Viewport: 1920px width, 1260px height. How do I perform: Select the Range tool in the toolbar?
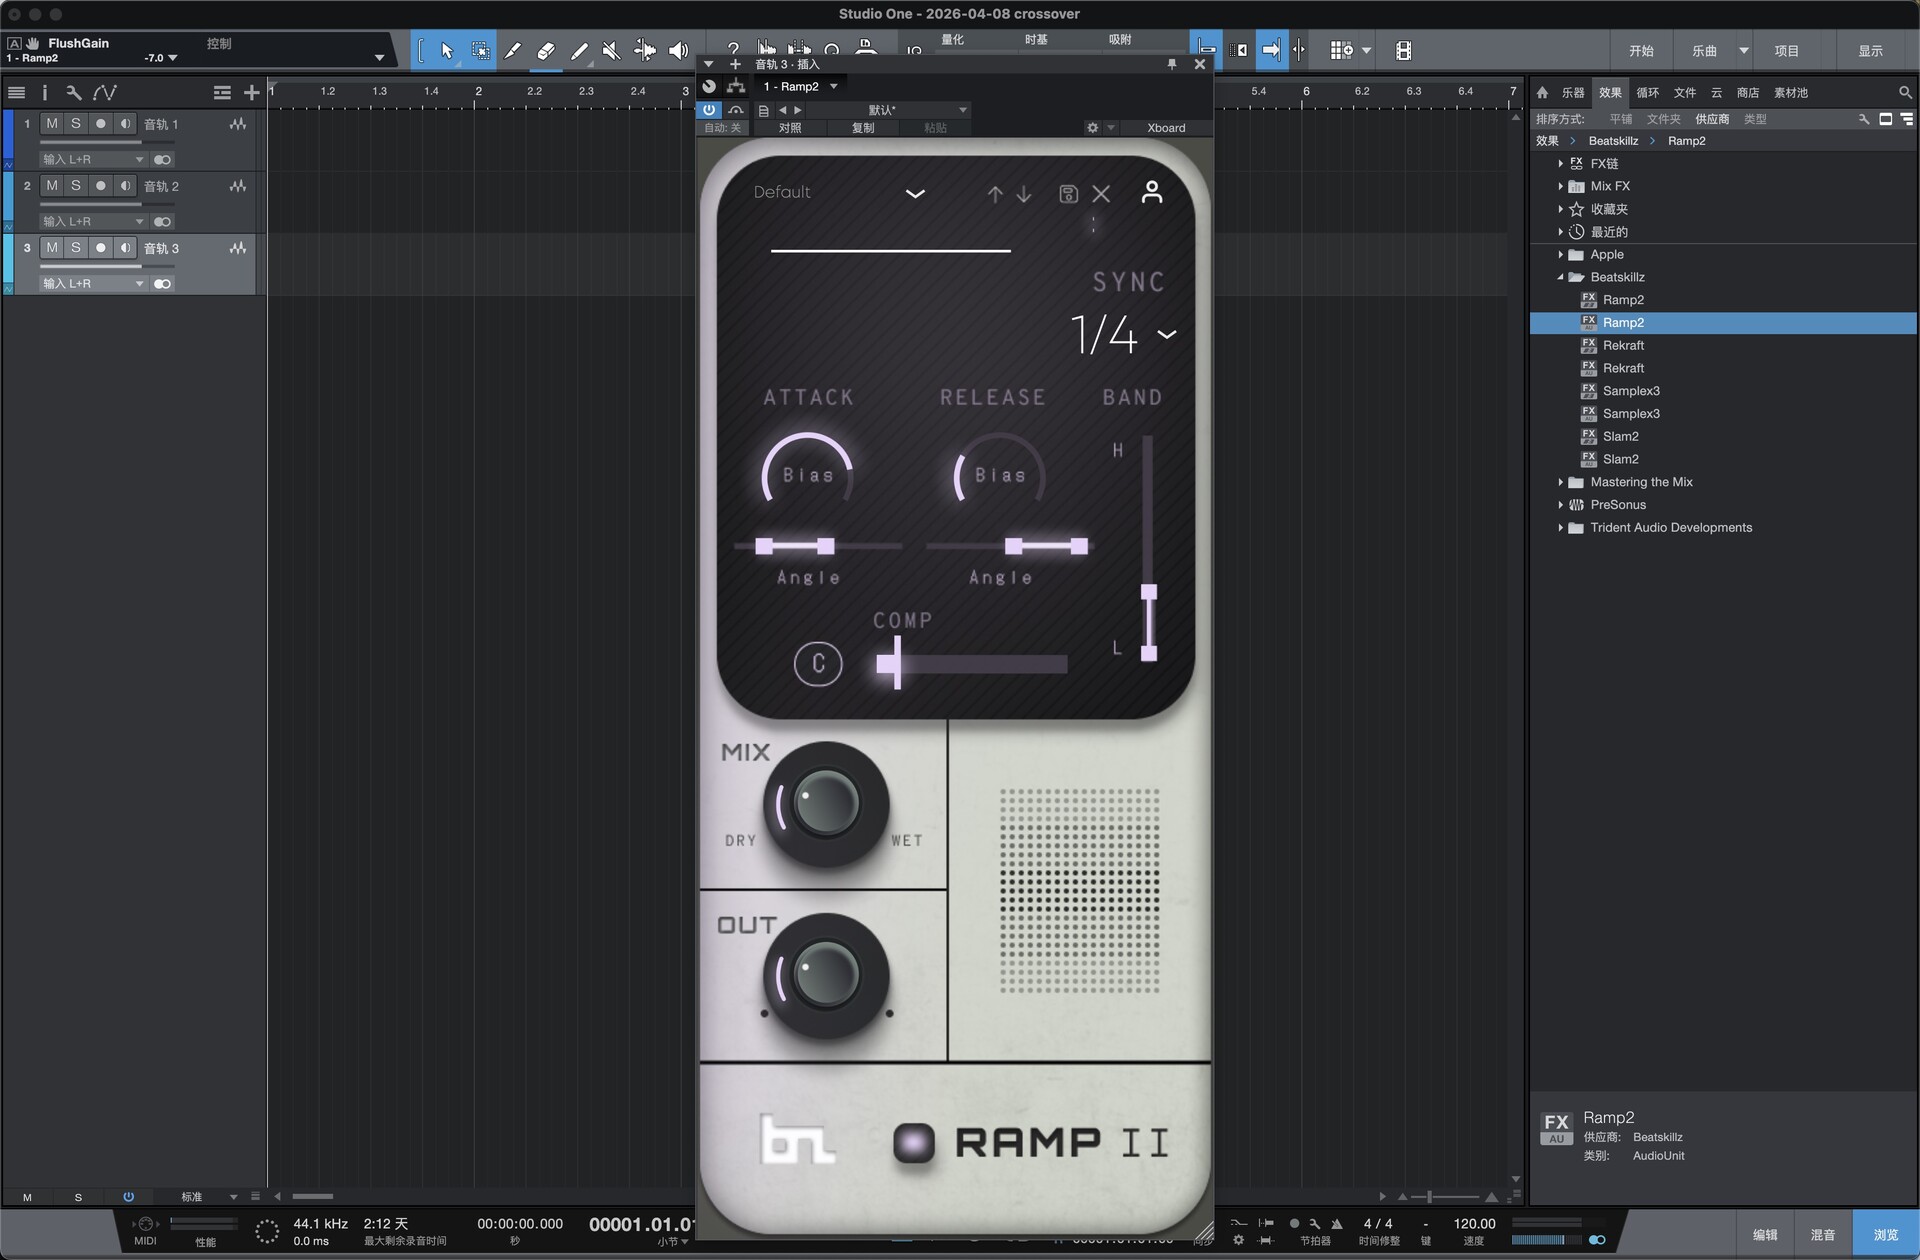[481, 50]
